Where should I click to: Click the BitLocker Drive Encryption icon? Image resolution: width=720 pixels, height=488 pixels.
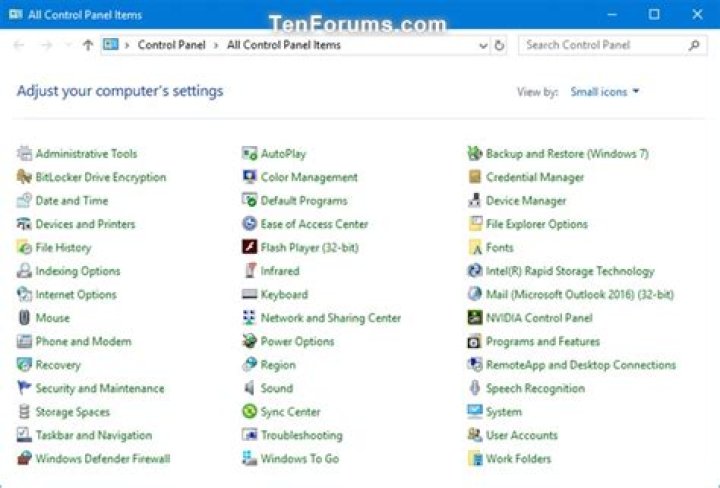pos(24,177)
